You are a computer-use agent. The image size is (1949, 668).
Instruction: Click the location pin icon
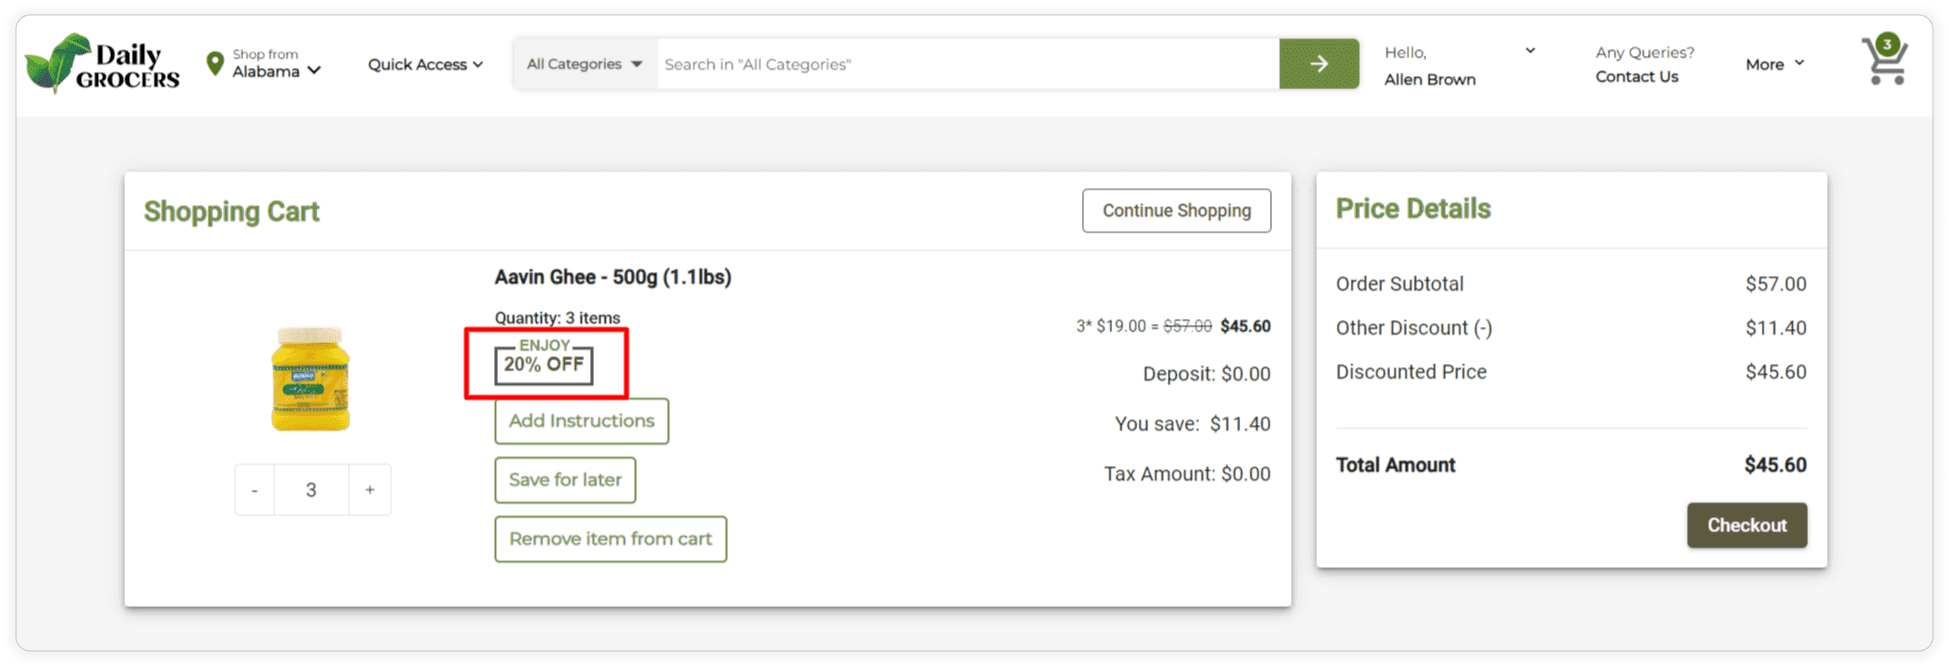(214, 64)
